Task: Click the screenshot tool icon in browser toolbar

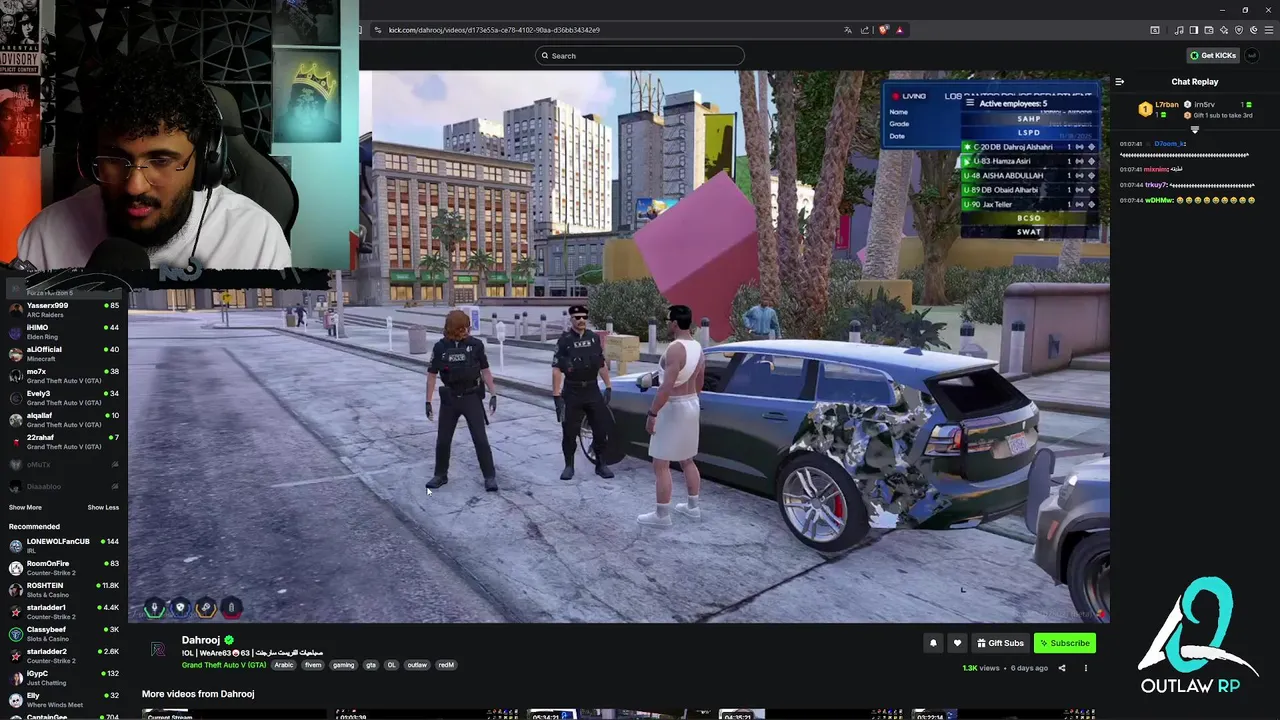Action: (x=1155, y=30)
